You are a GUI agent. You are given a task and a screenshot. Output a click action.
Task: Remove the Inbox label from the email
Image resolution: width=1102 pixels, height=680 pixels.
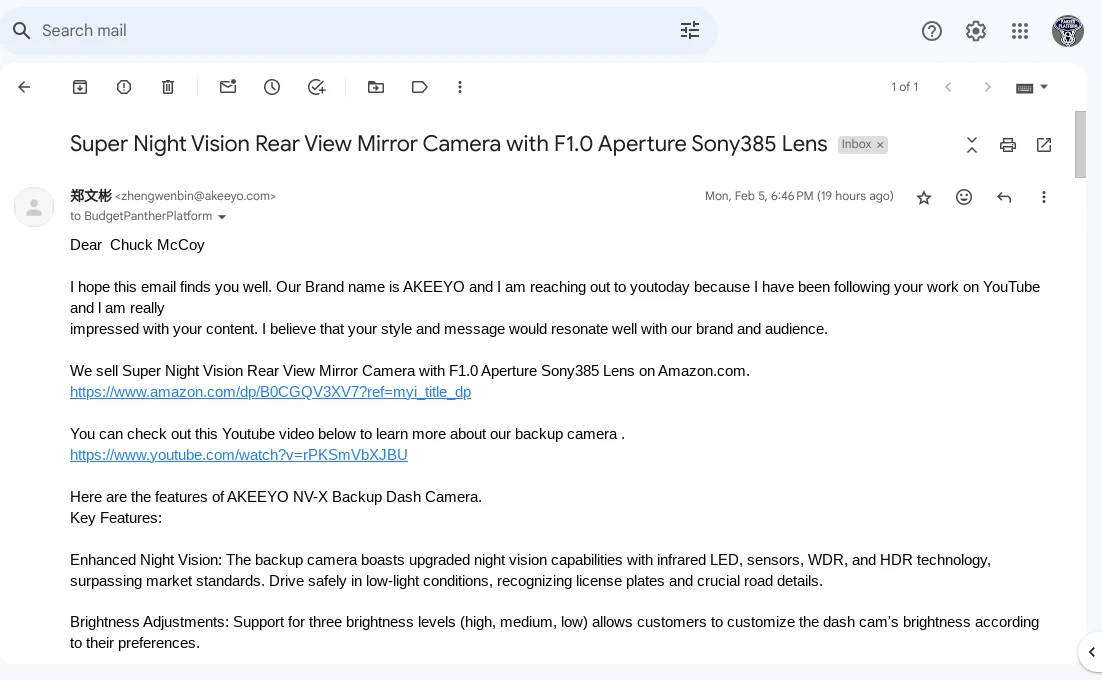coord(880,145)
